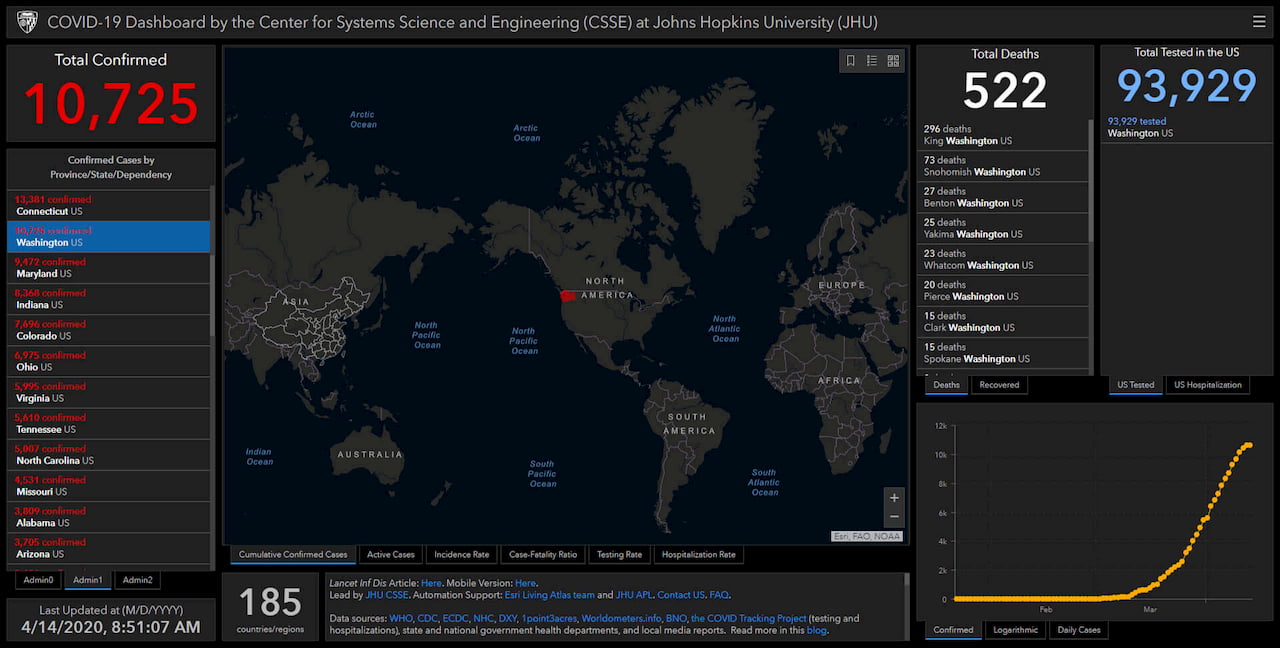Click Pierce Washington deaths row
The height and width of the screenshot is (648, 1280).
coord(1002,290)
